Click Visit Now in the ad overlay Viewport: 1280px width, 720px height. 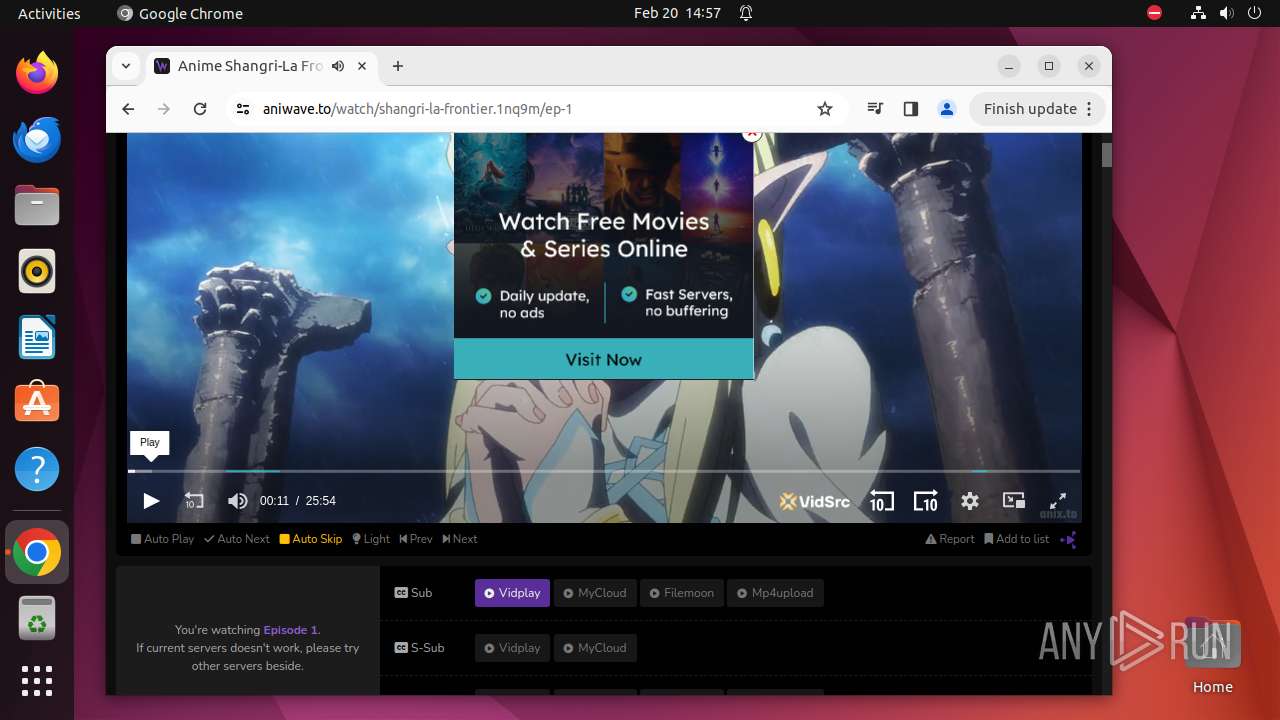603,359
